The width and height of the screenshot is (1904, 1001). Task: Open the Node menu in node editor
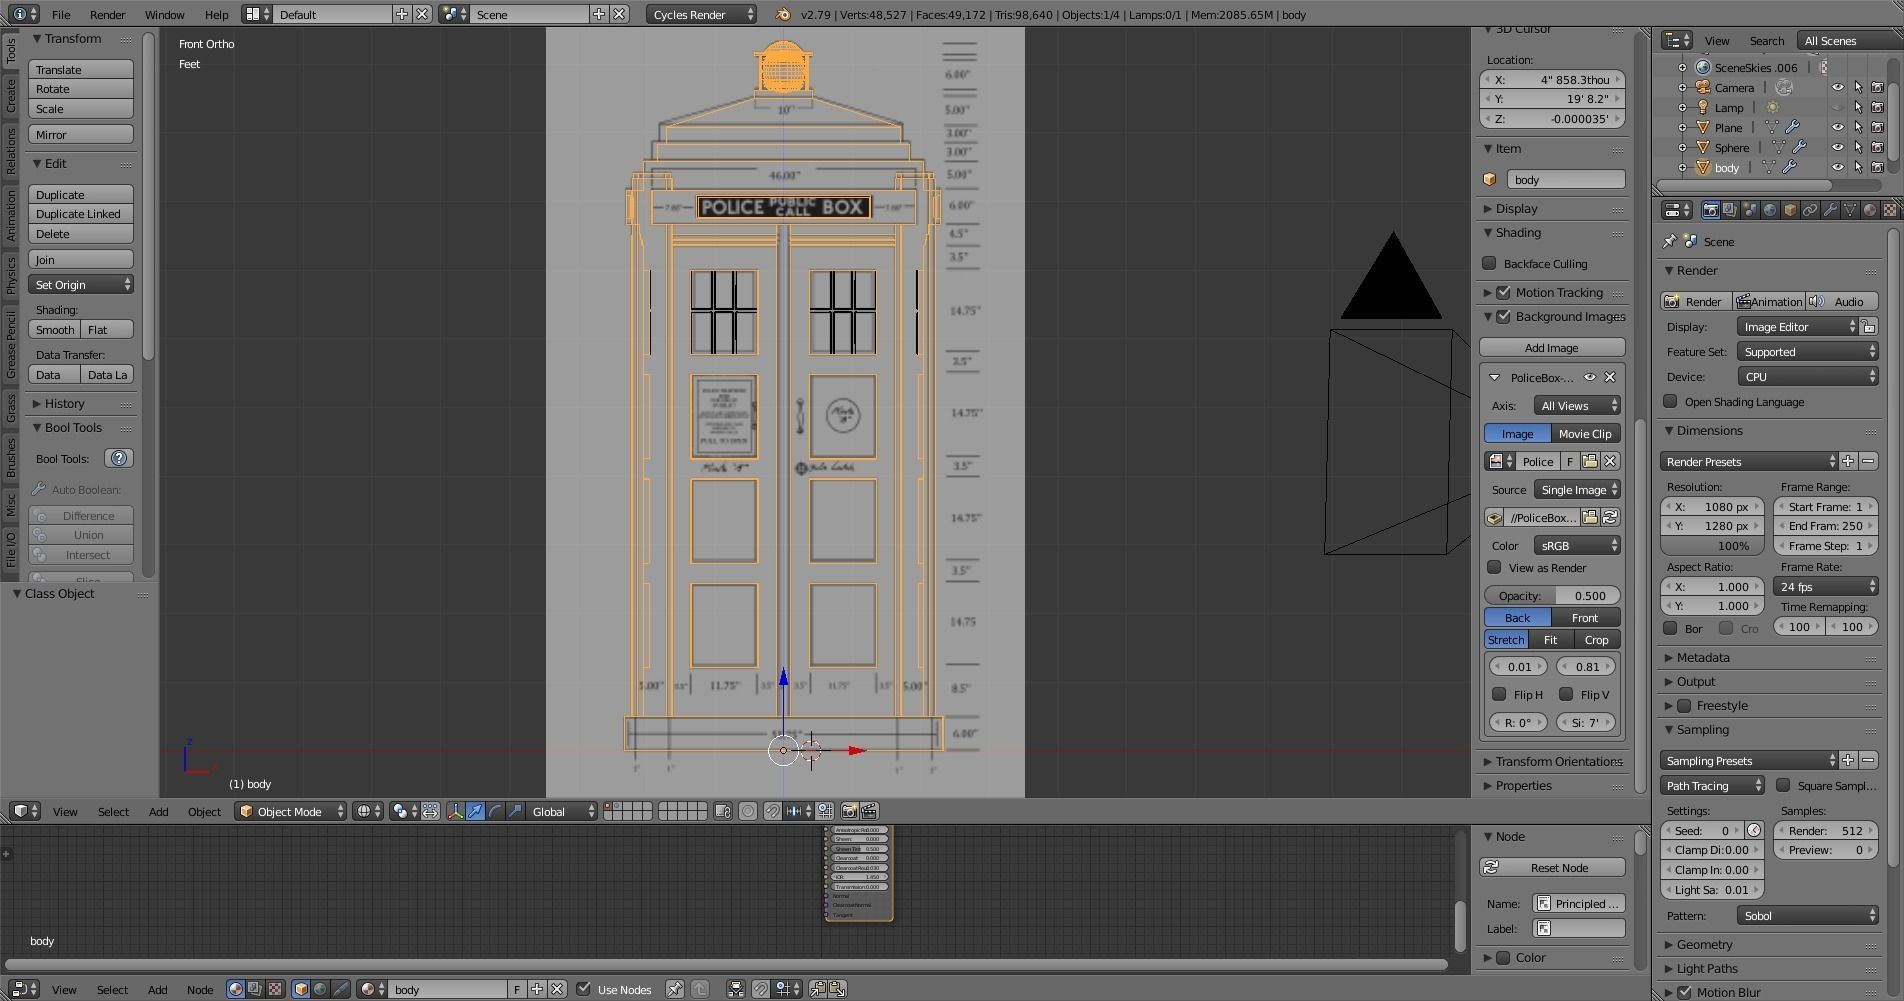point(200,989)
